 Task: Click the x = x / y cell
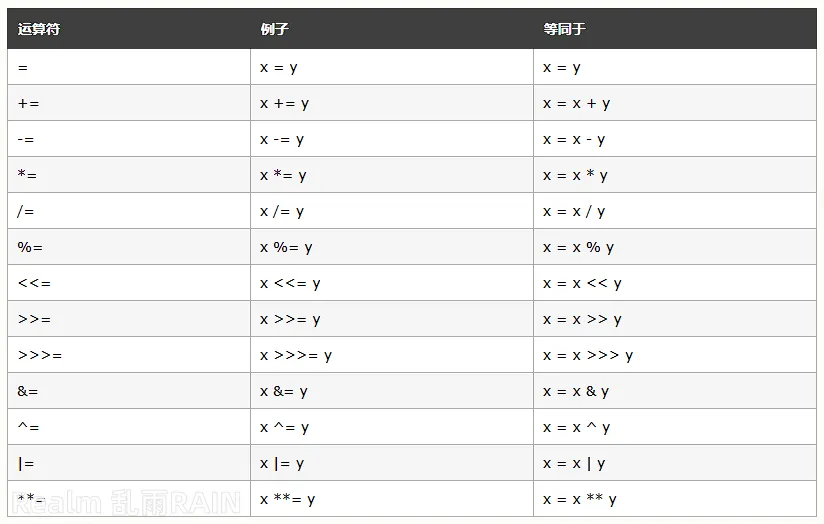(x=574, y=211)
